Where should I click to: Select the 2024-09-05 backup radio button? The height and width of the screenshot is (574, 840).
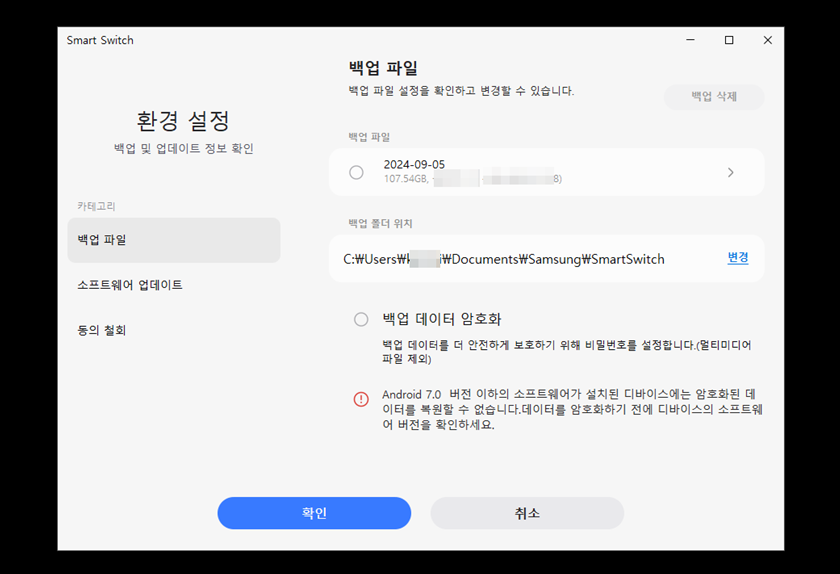(356, 173)
